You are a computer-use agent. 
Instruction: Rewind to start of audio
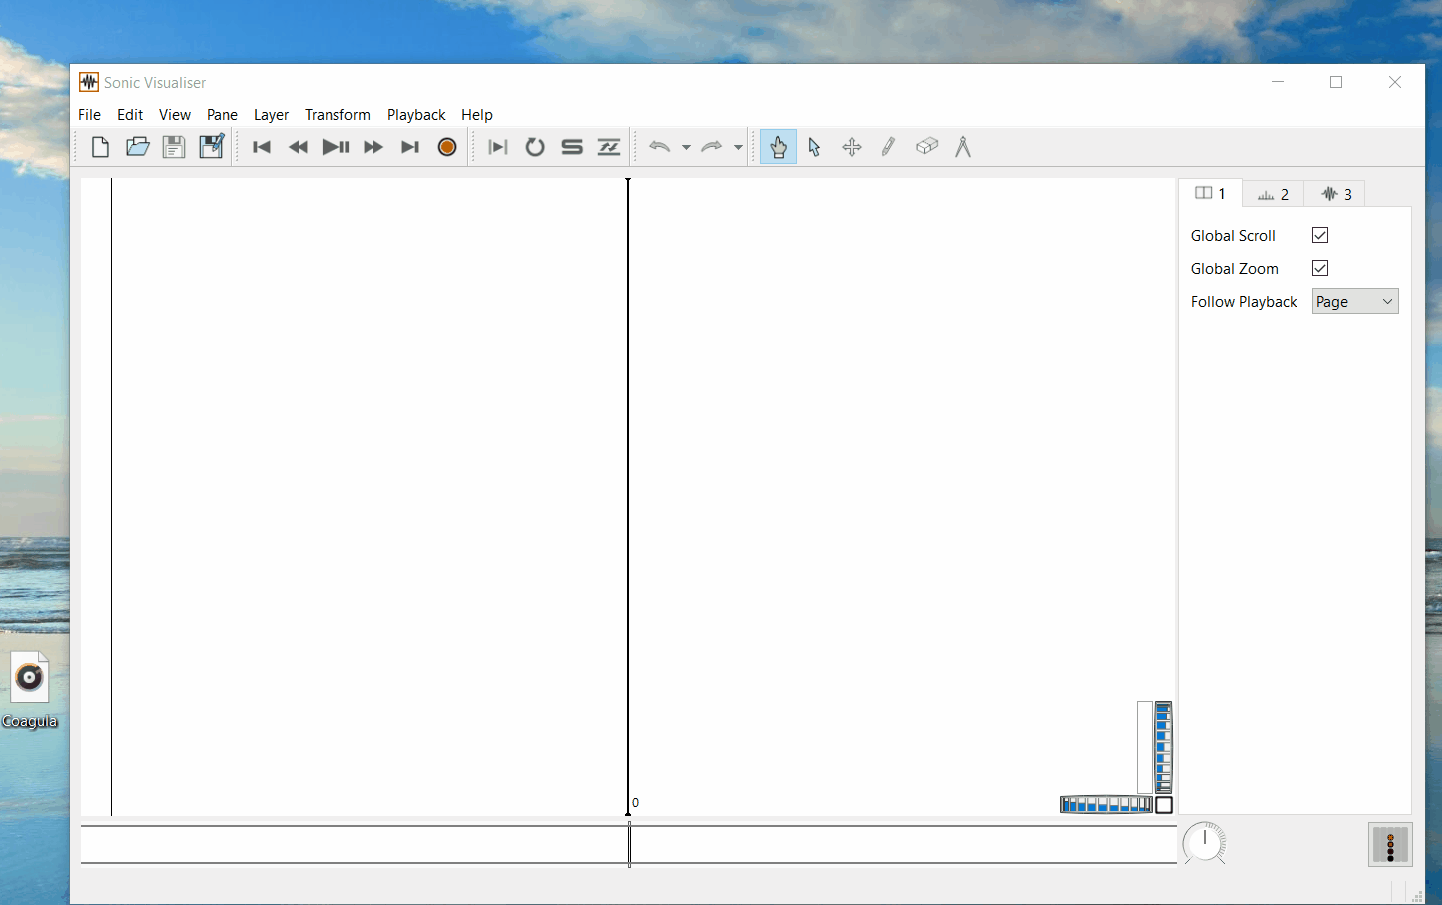[x=262, y=147]
